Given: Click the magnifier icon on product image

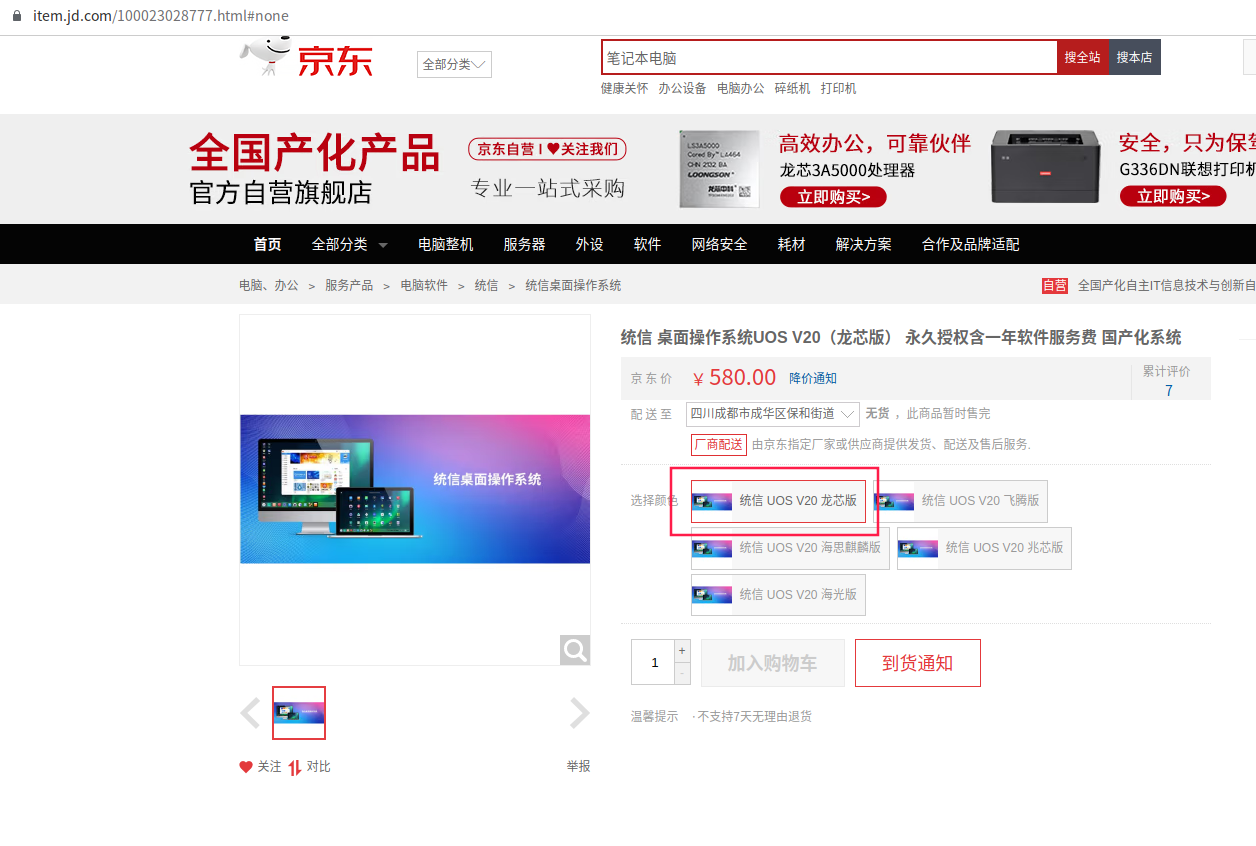Looking at the screenshot, I should tap(575, 650).
